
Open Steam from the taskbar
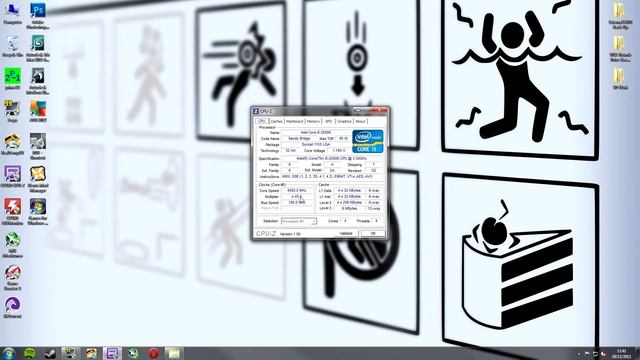(50, 353)
